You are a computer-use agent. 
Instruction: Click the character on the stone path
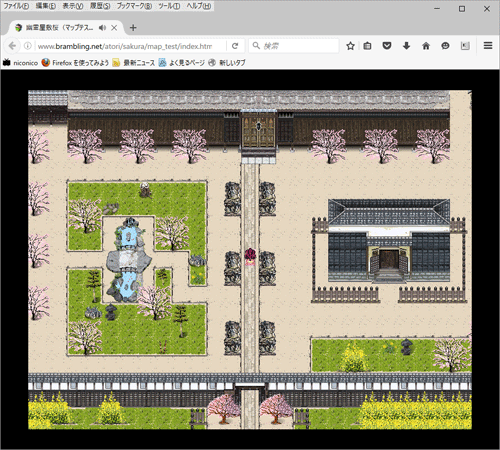point(250,257)
